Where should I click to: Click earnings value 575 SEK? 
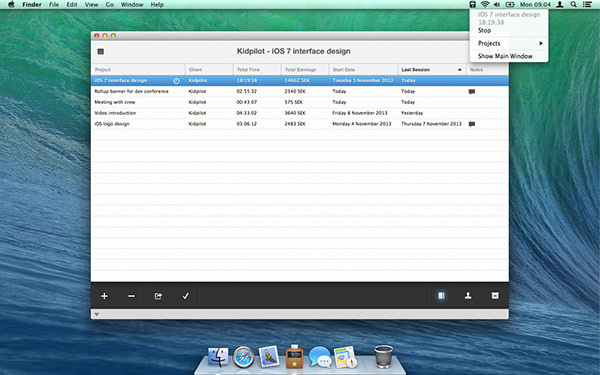293,102
